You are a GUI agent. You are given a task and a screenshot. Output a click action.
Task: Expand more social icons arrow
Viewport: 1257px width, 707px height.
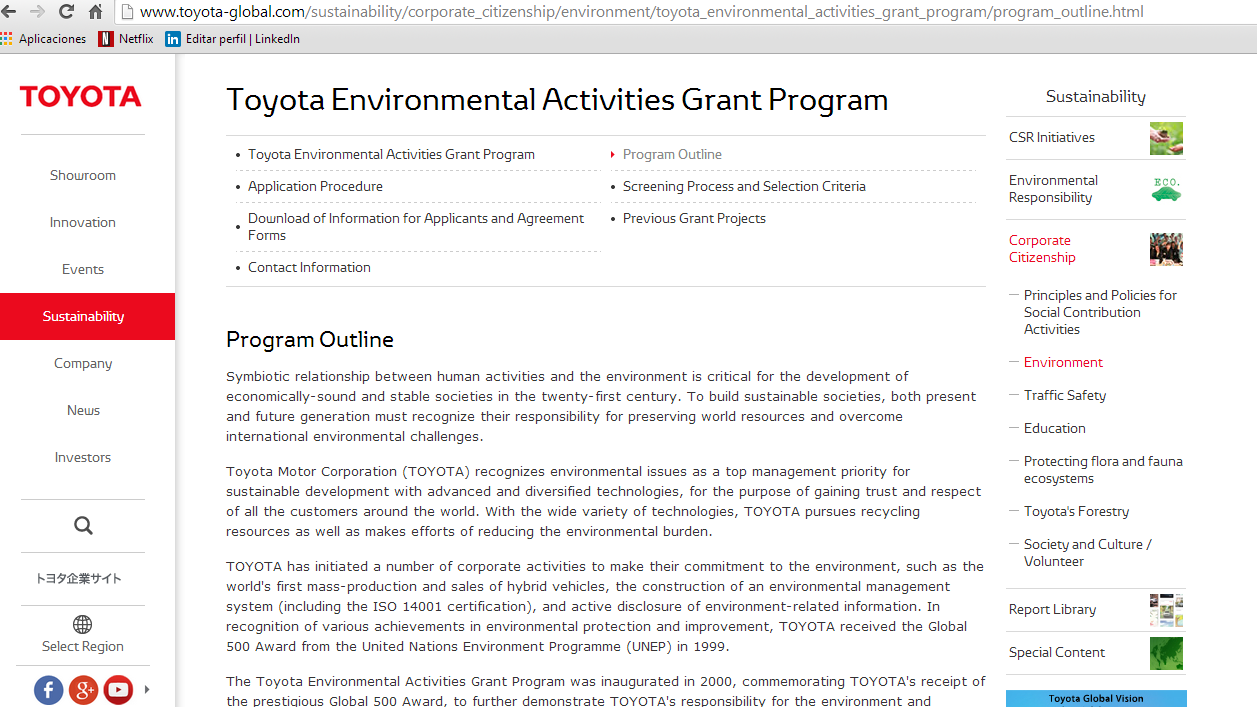click(147, 689)
